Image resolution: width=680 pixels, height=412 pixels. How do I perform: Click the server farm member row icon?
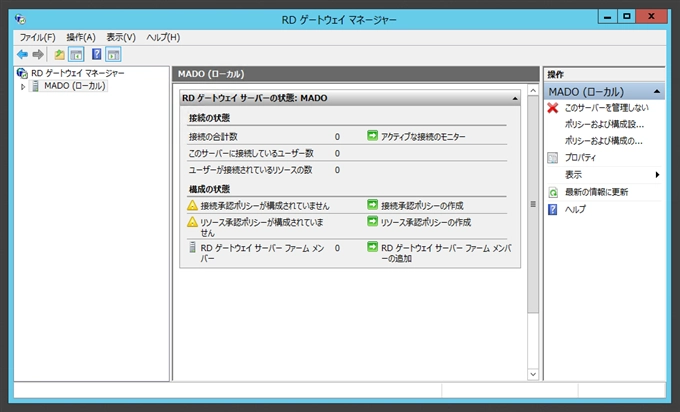click(192, 248)
